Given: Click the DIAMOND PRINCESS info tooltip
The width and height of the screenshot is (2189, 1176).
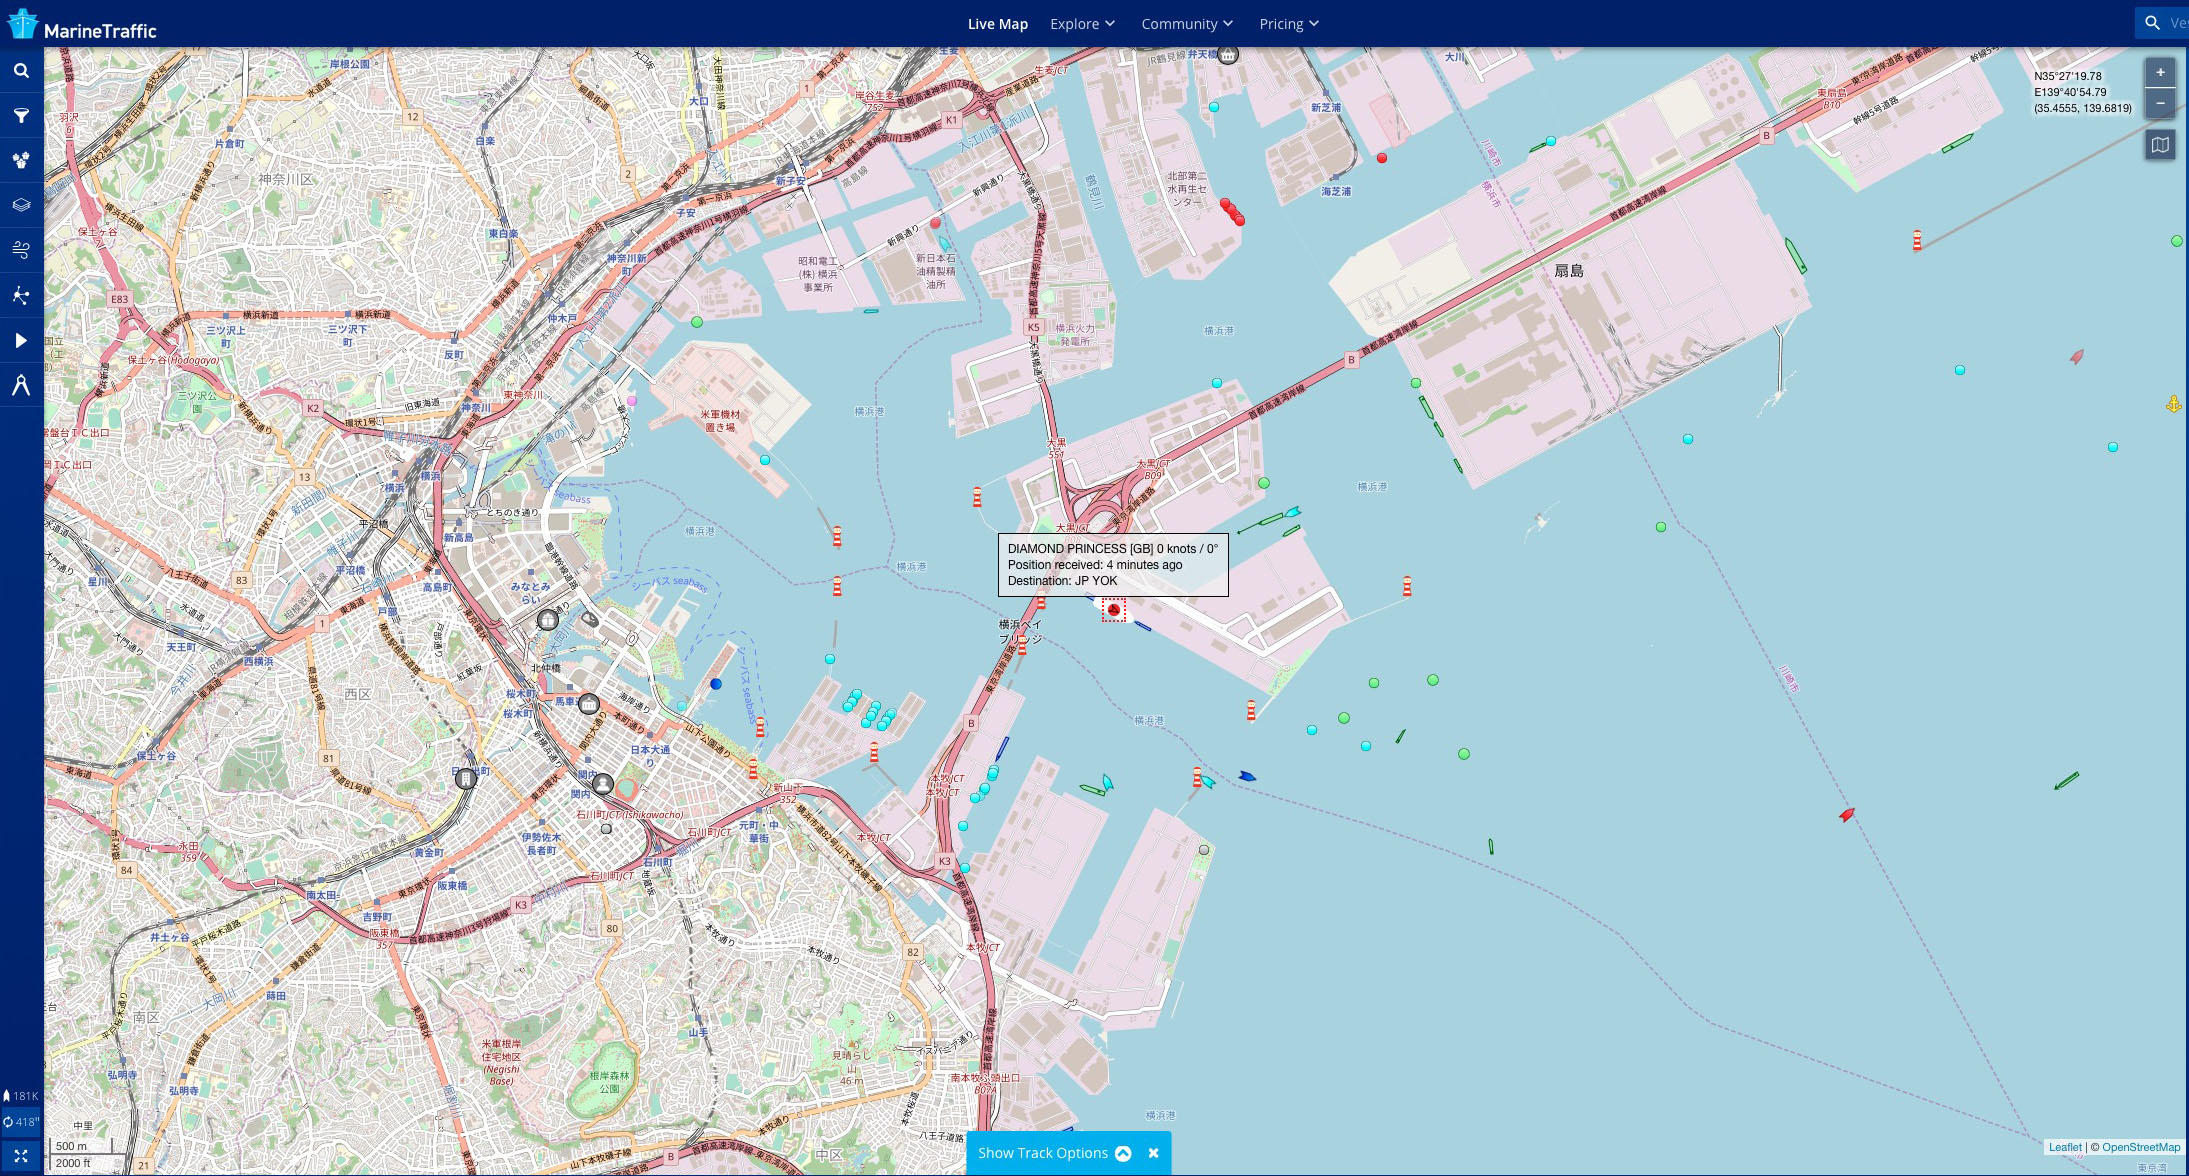Looking at the screenshot, I should pyautogui.click(x=1113, y=565).
